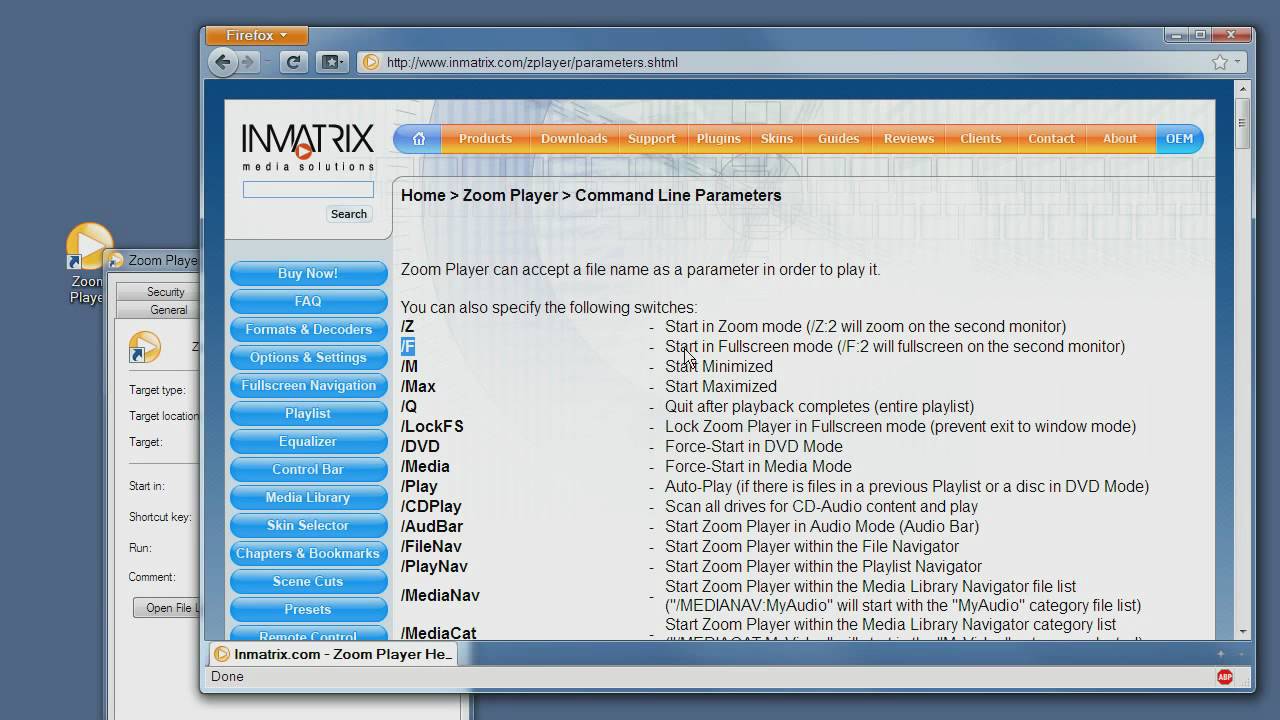
Task: Click 'Force-Start in Media Mode' description
Action: coord(758,467)
